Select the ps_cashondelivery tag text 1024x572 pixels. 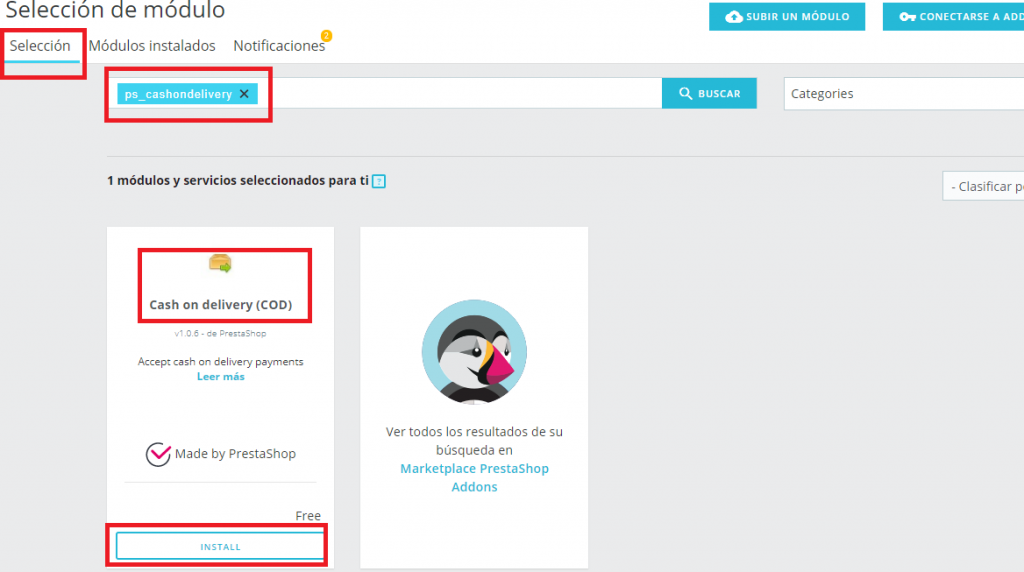[x=178, y=94]
